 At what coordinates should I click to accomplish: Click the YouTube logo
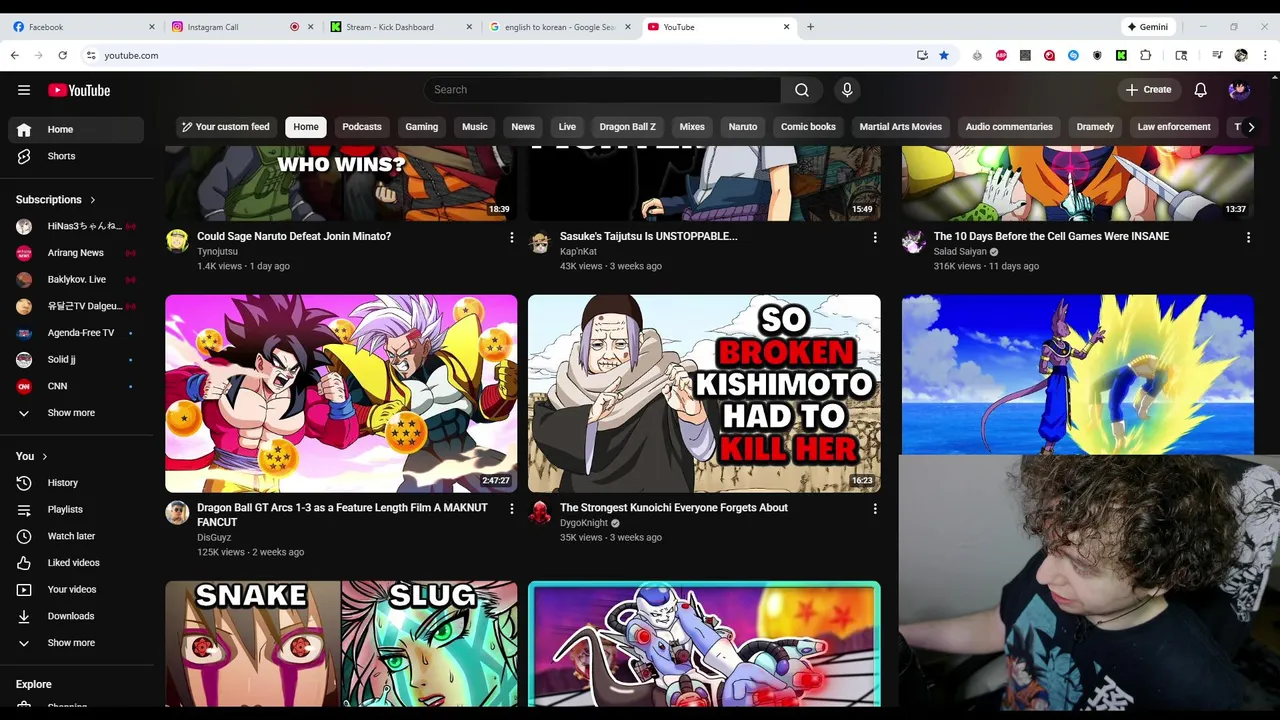click(79, 90)
